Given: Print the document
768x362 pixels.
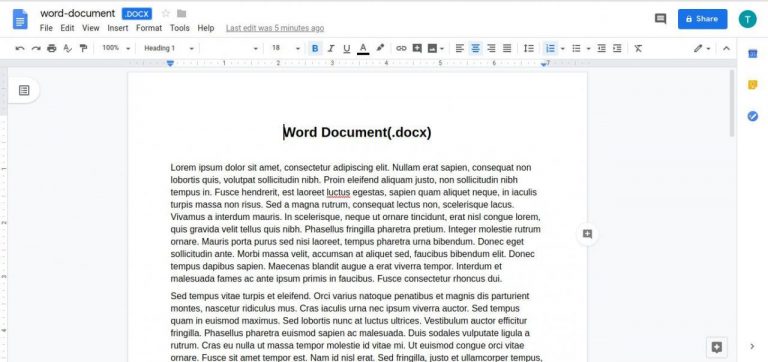Looking at the screenshot, I should [x=51, y=48].
